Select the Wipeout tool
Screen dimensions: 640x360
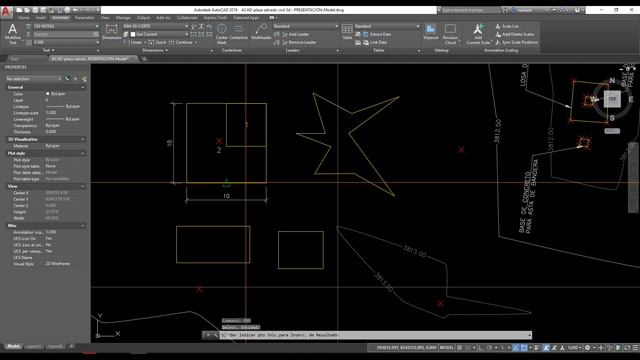431,32
